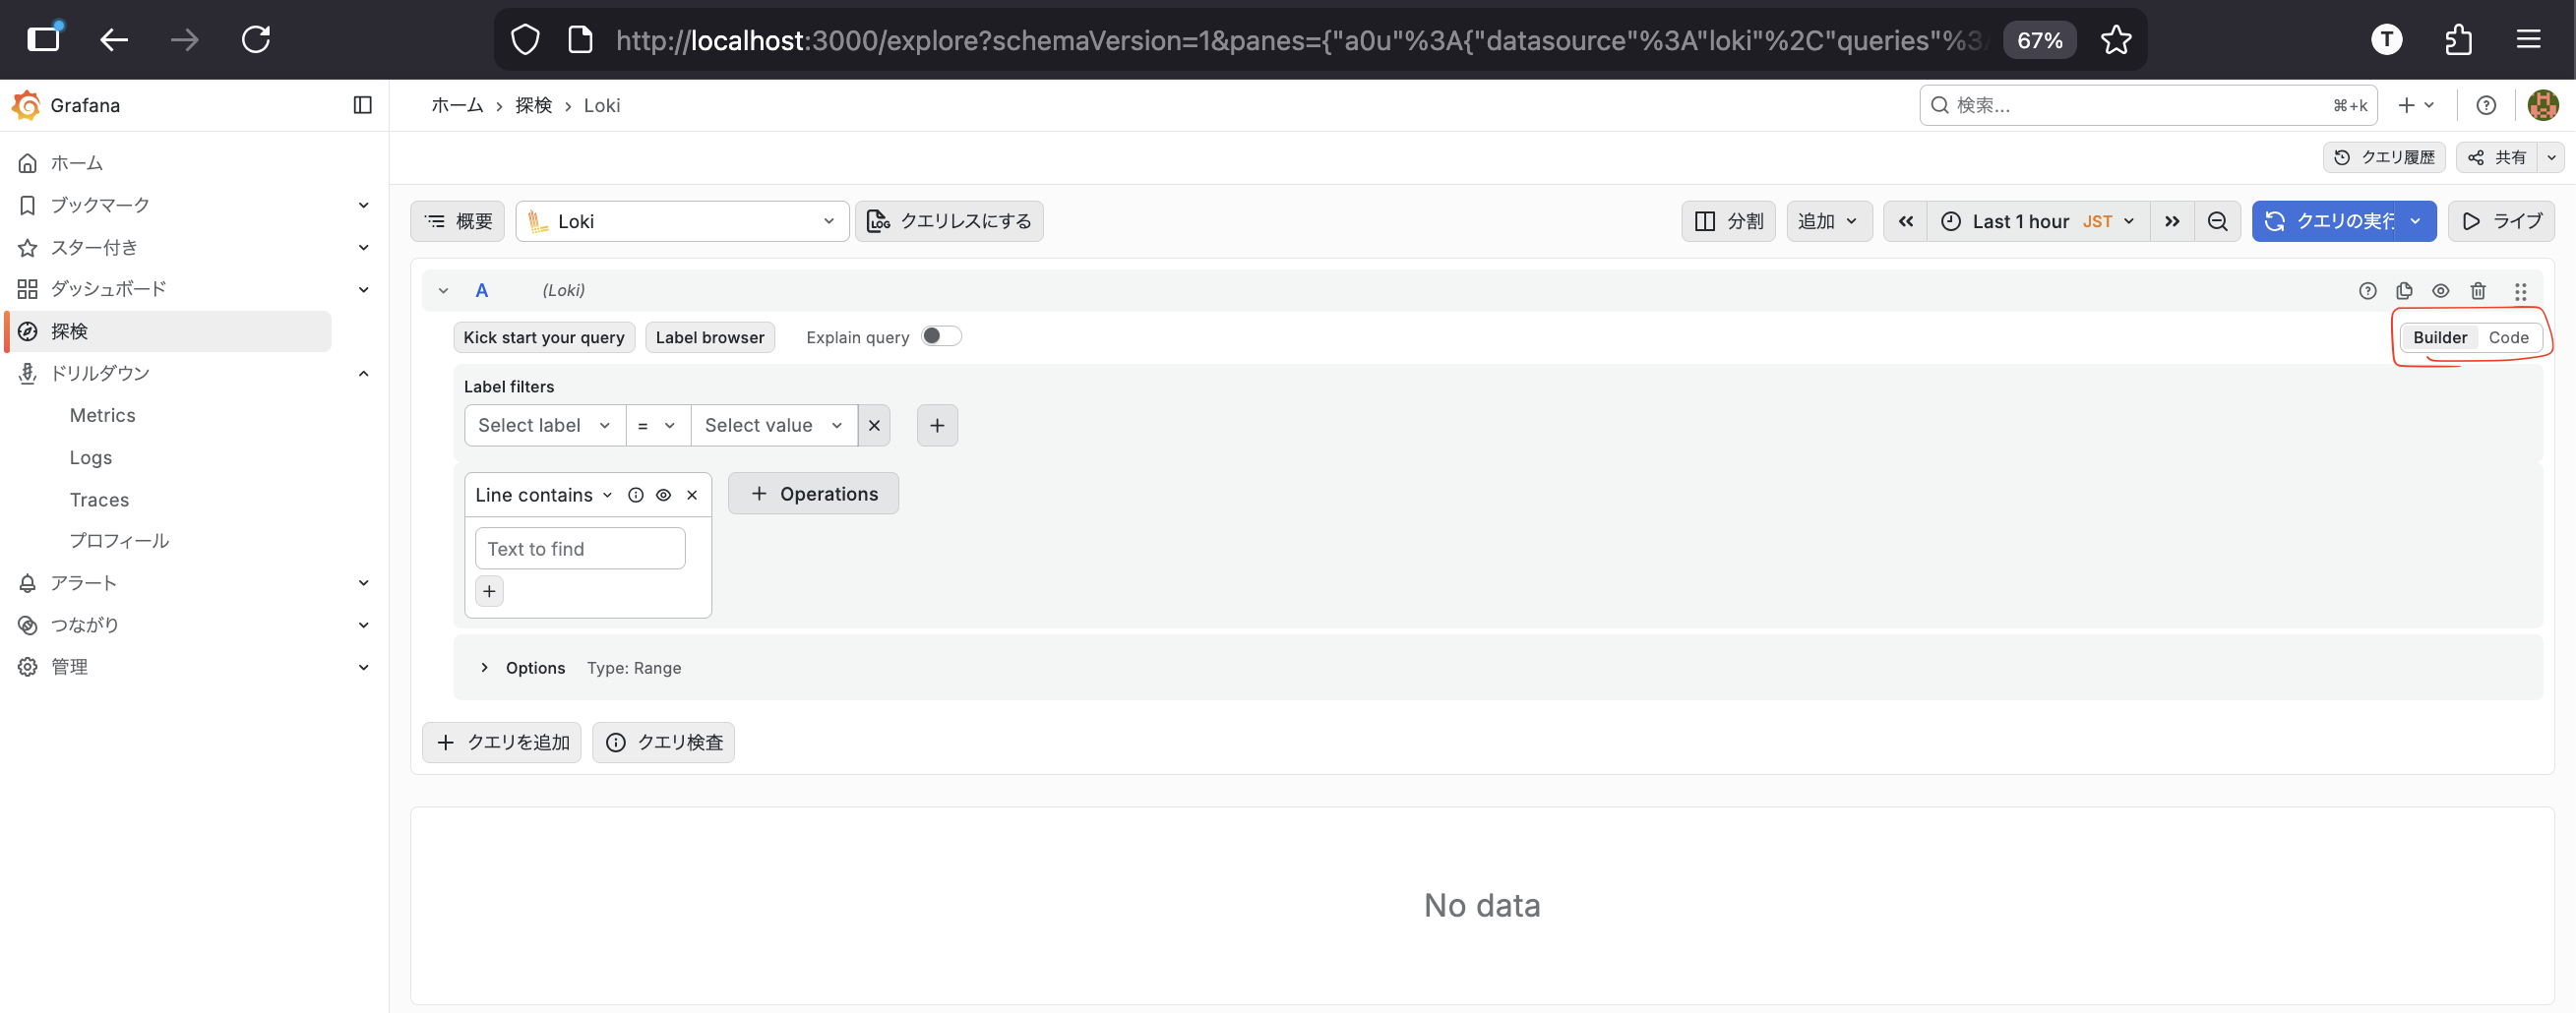Open the Select label dropdown
This screenshot has width=2576, height=1013.
(544, 425)
